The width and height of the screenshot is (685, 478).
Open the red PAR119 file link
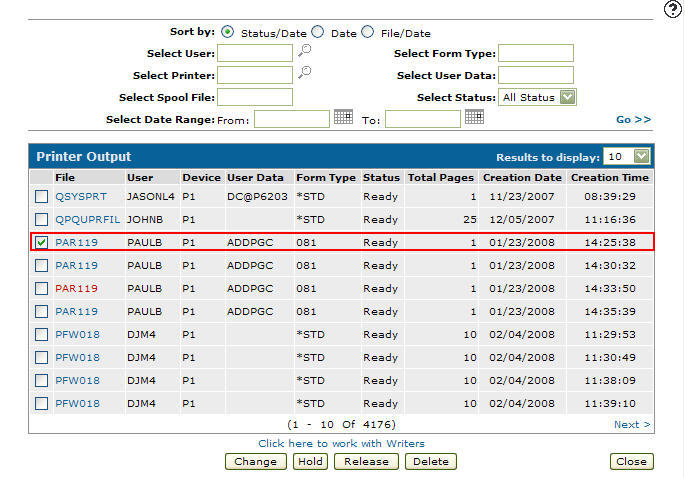76,288
